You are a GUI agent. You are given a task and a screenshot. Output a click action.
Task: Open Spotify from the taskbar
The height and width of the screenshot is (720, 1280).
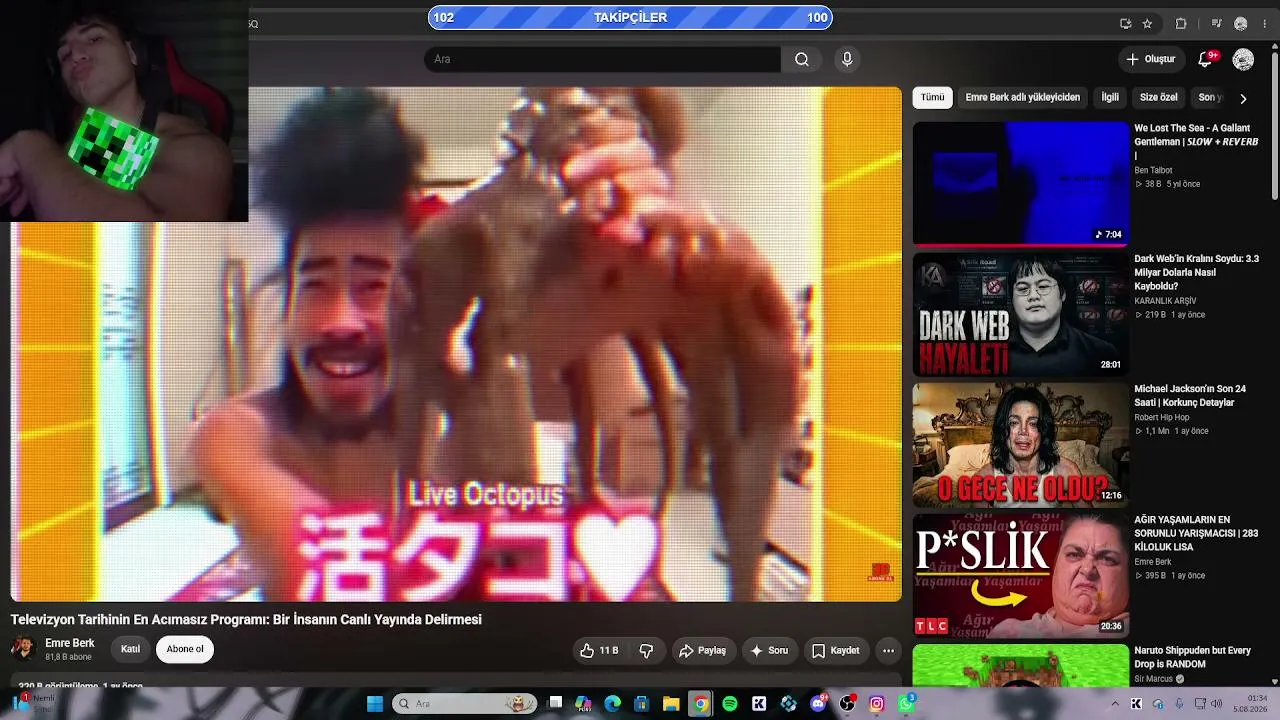point(730,704)
